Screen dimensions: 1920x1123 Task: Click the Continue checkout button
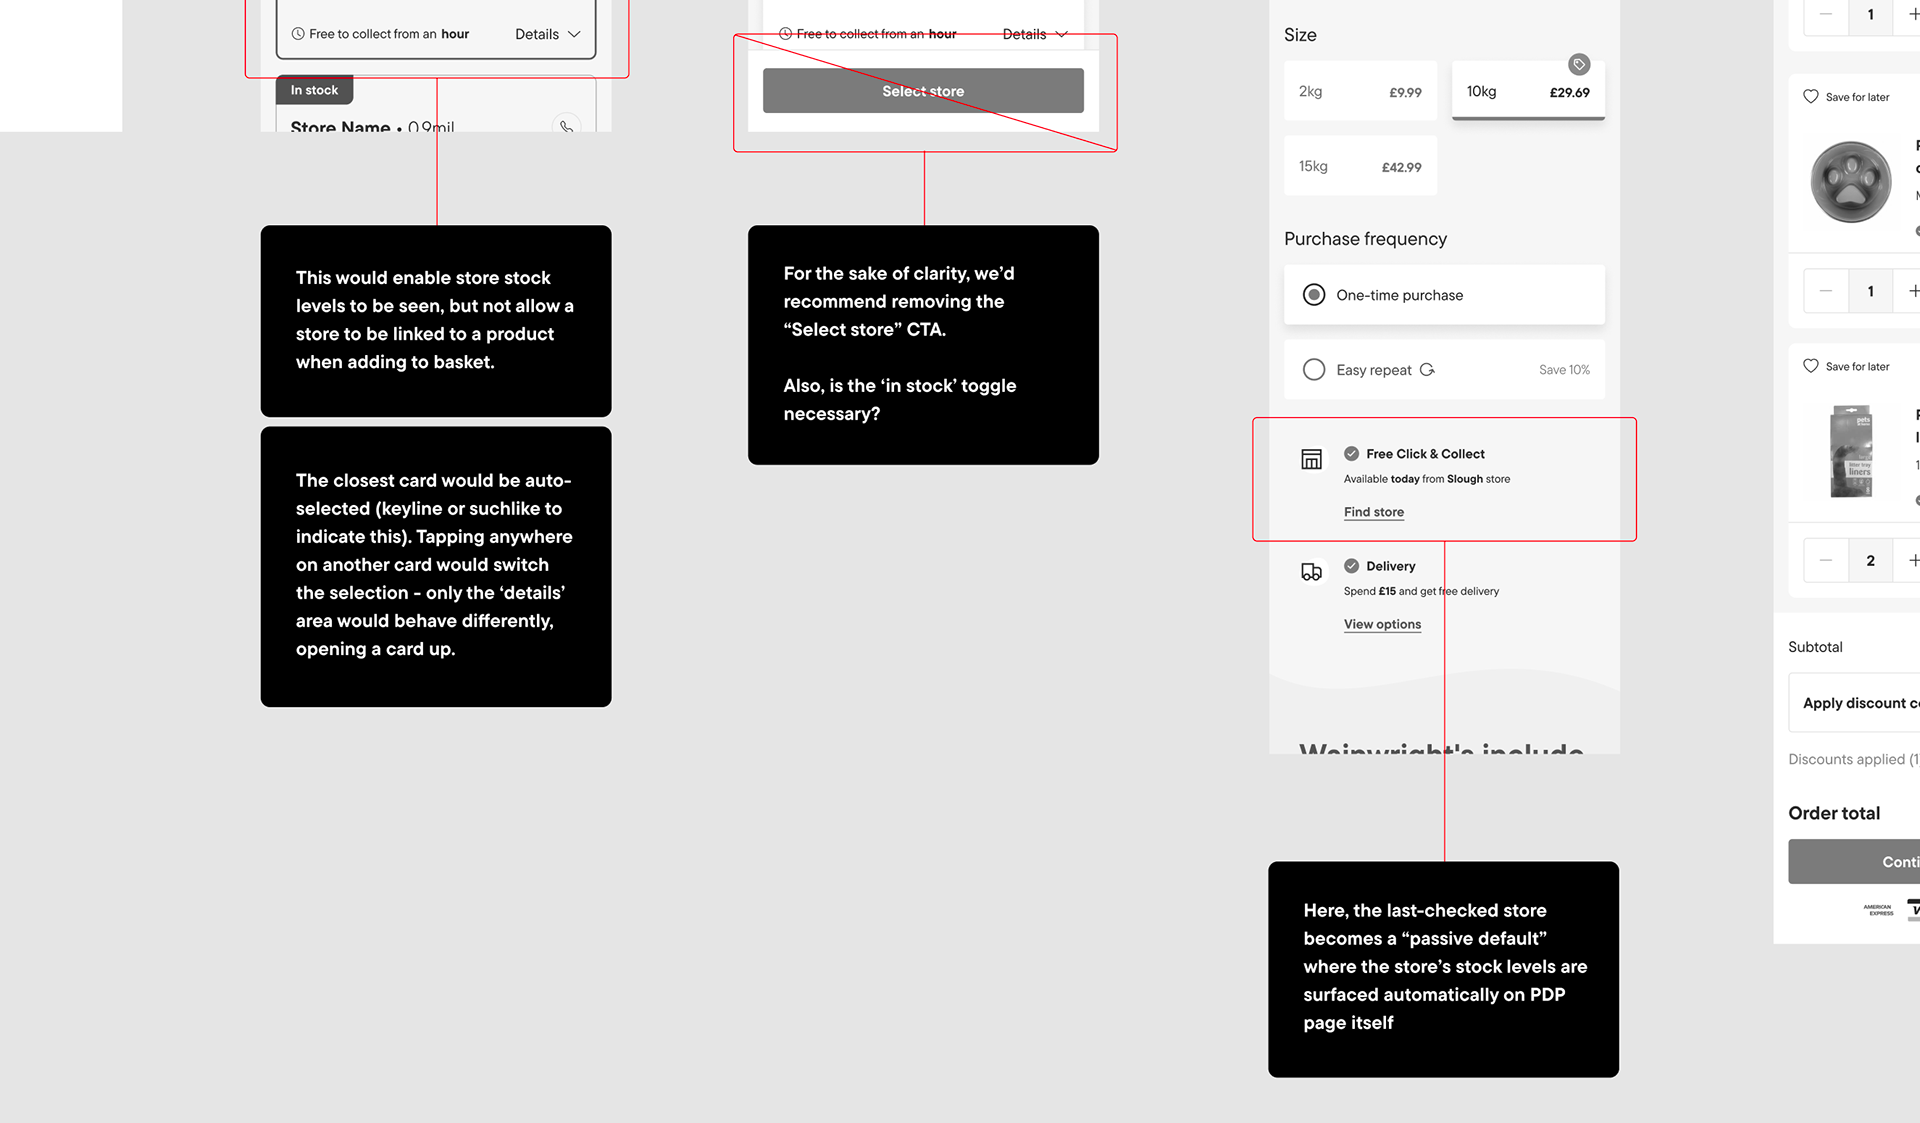coord(1854,862)
